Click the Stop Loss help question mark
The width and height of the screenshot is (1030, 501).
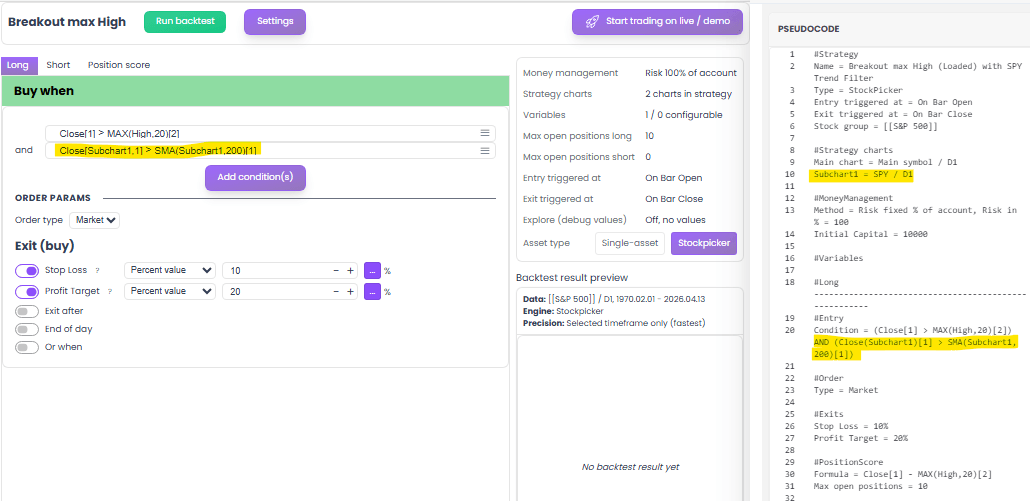click(x=97, y=270)
